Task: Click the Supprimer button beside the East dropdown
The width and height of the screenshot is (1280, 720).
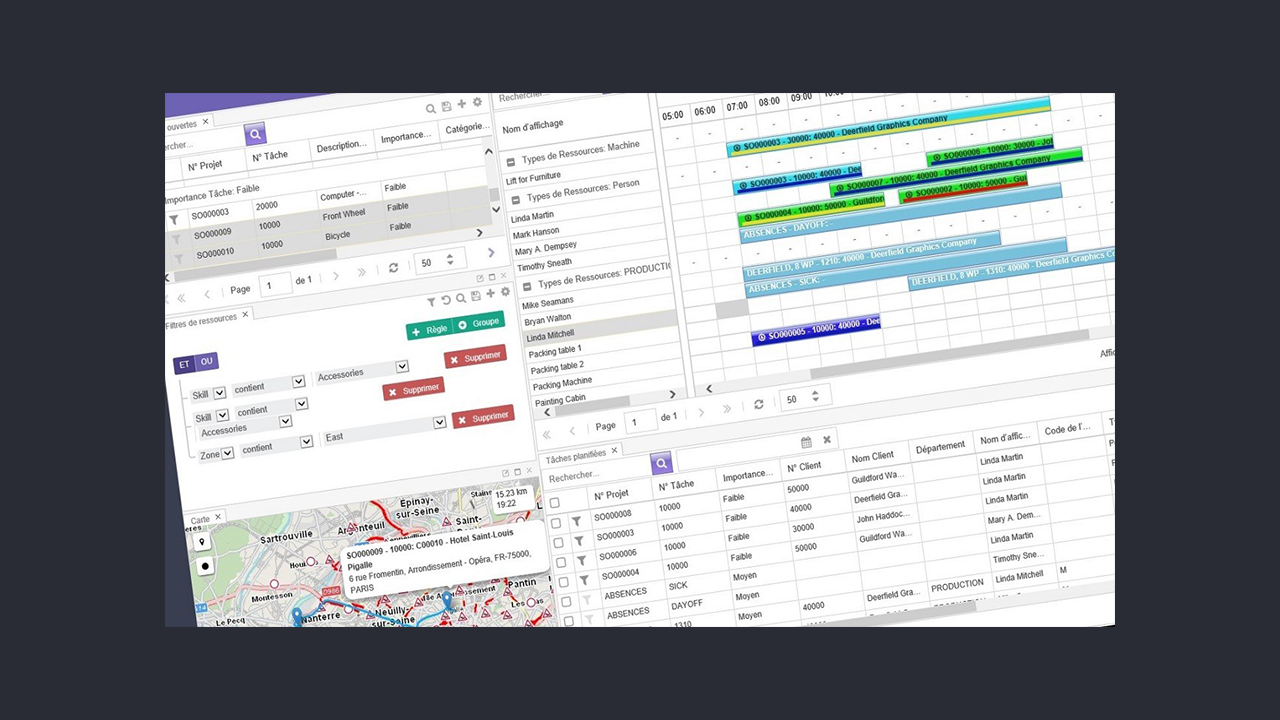Action: (x=483, y=417)
